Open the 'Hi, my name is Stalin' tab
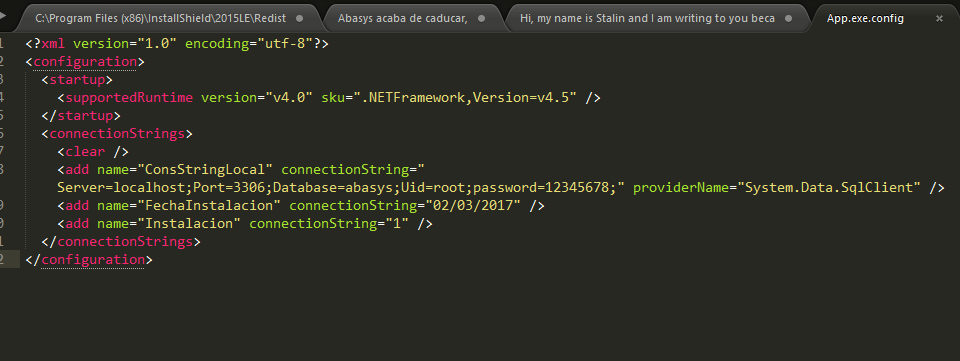 tap(647, 18)
